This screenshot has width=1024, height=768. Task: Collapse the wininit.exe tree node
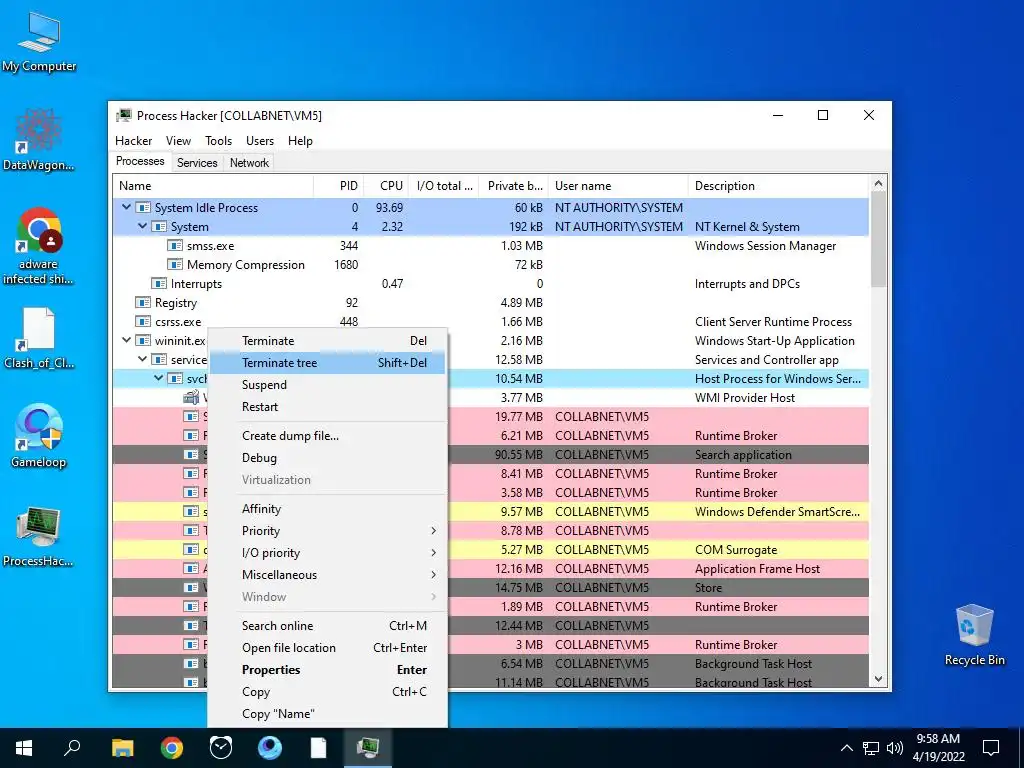[x=126, y=340]
